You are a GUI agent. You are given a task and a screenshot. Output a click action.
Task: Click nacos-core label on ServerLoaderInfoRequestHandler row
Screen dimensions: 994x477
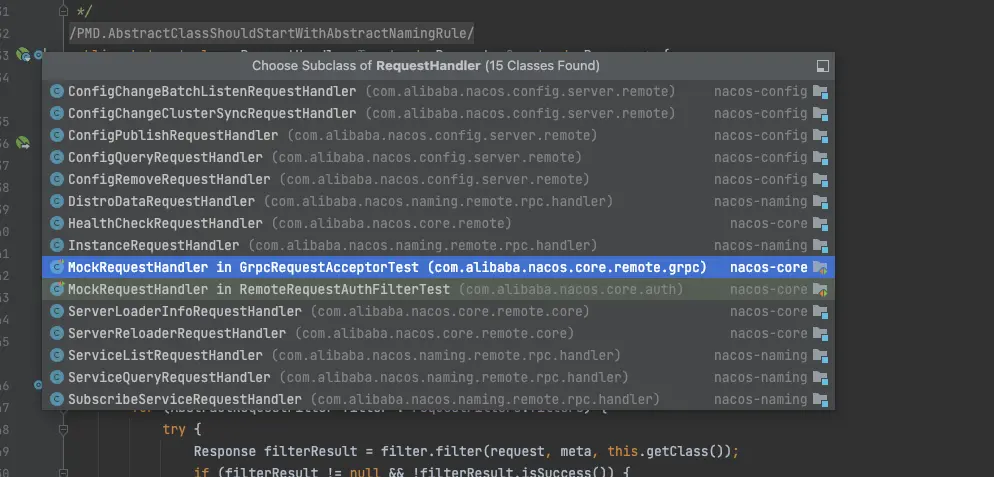(769, 311)
